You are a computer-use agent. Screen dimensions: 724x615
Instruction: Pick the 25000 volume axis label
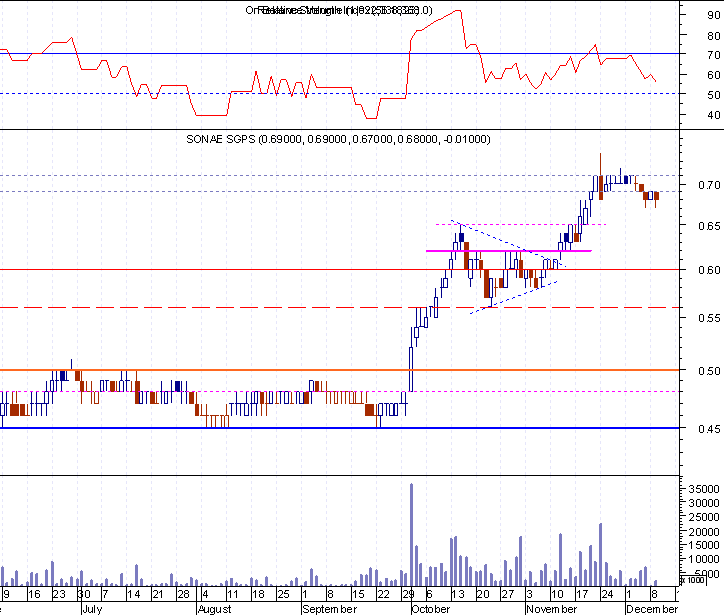point(704,517)
